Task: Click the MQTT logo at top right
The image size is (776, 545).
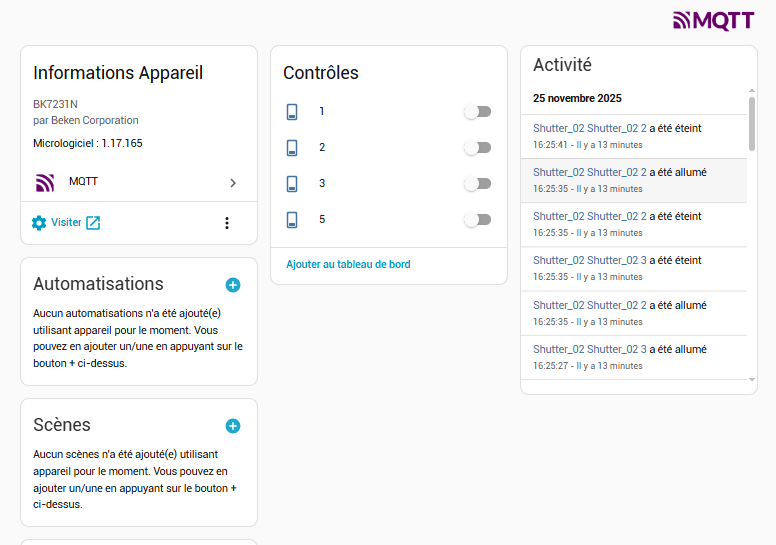Action: pyautogui.click(x=713, y=20)
